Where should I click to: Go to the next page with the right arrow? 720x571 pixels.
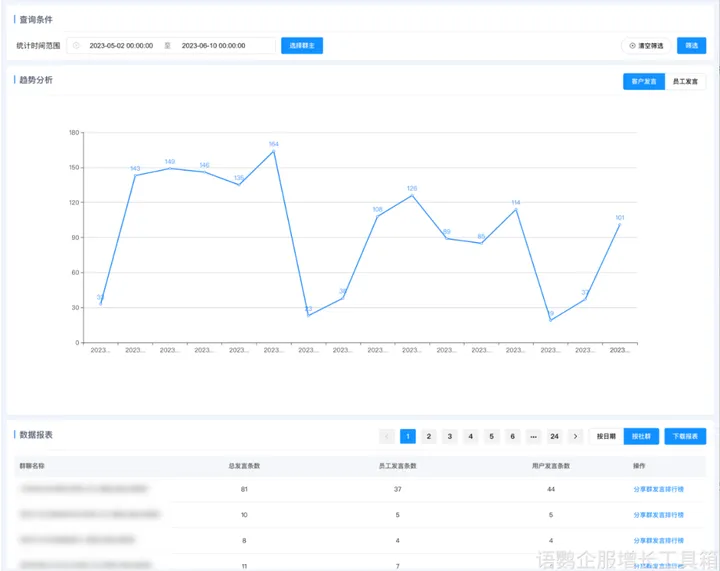click(575, 436)
